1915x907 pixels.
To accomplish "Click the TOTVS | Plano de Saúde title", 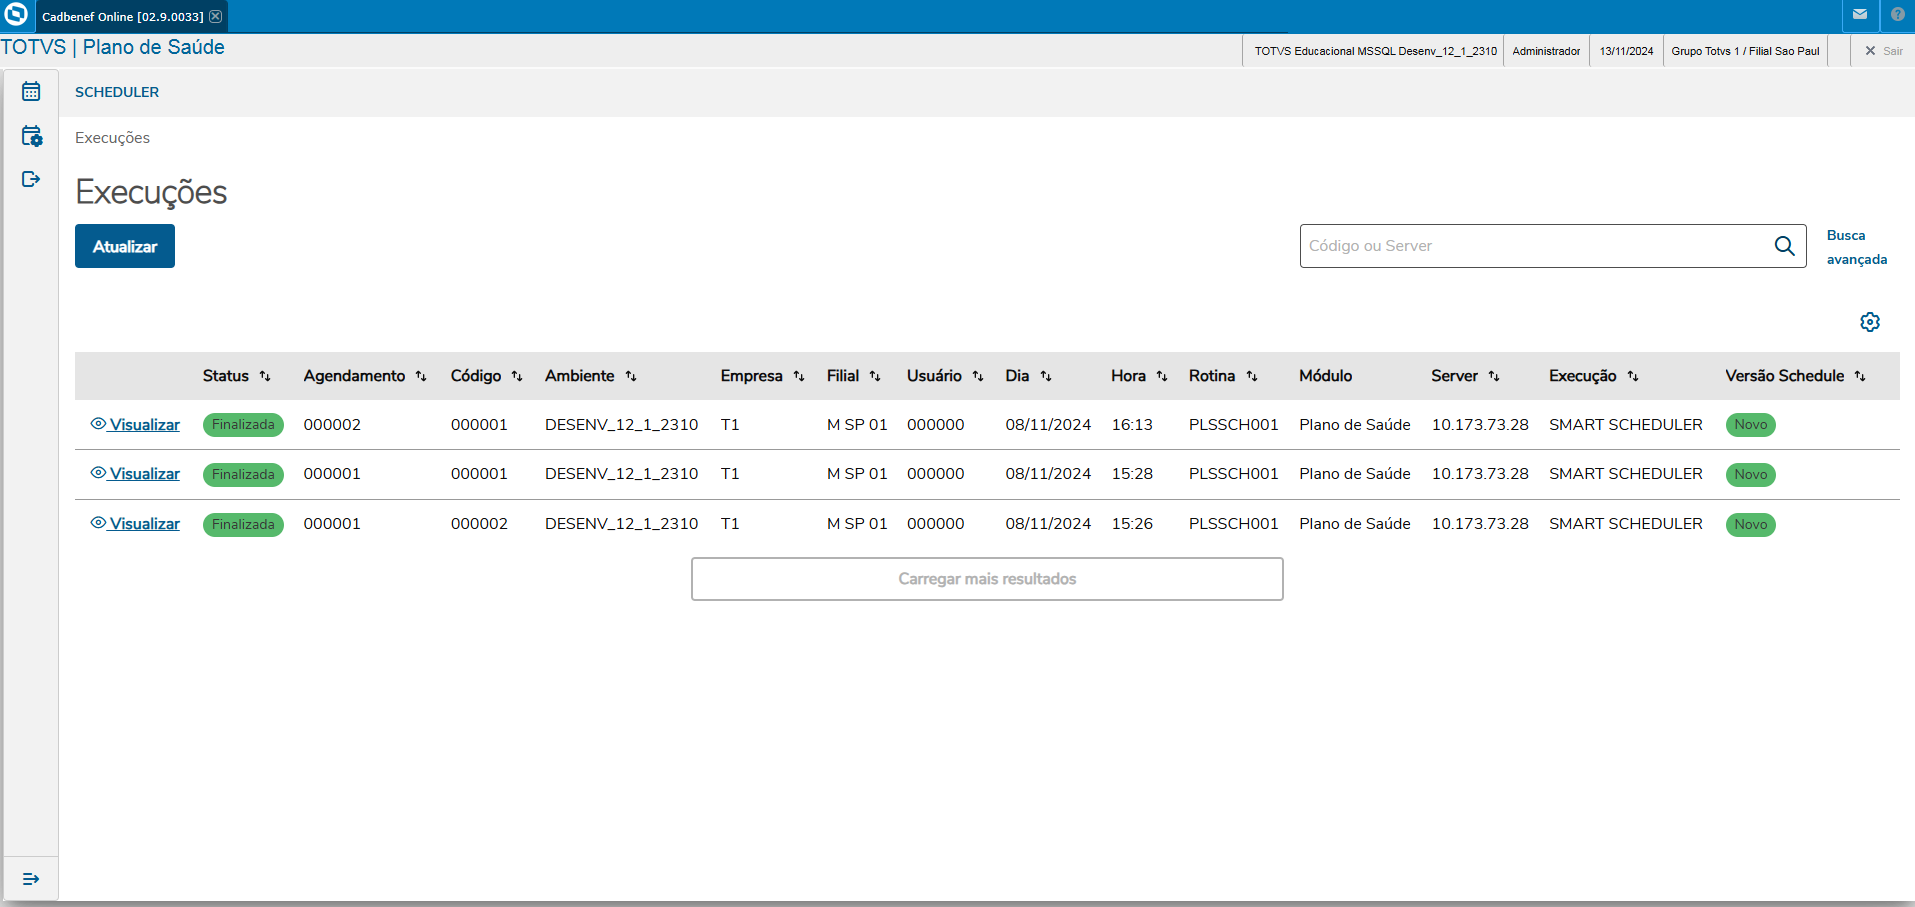I will (x=113, y=47).
